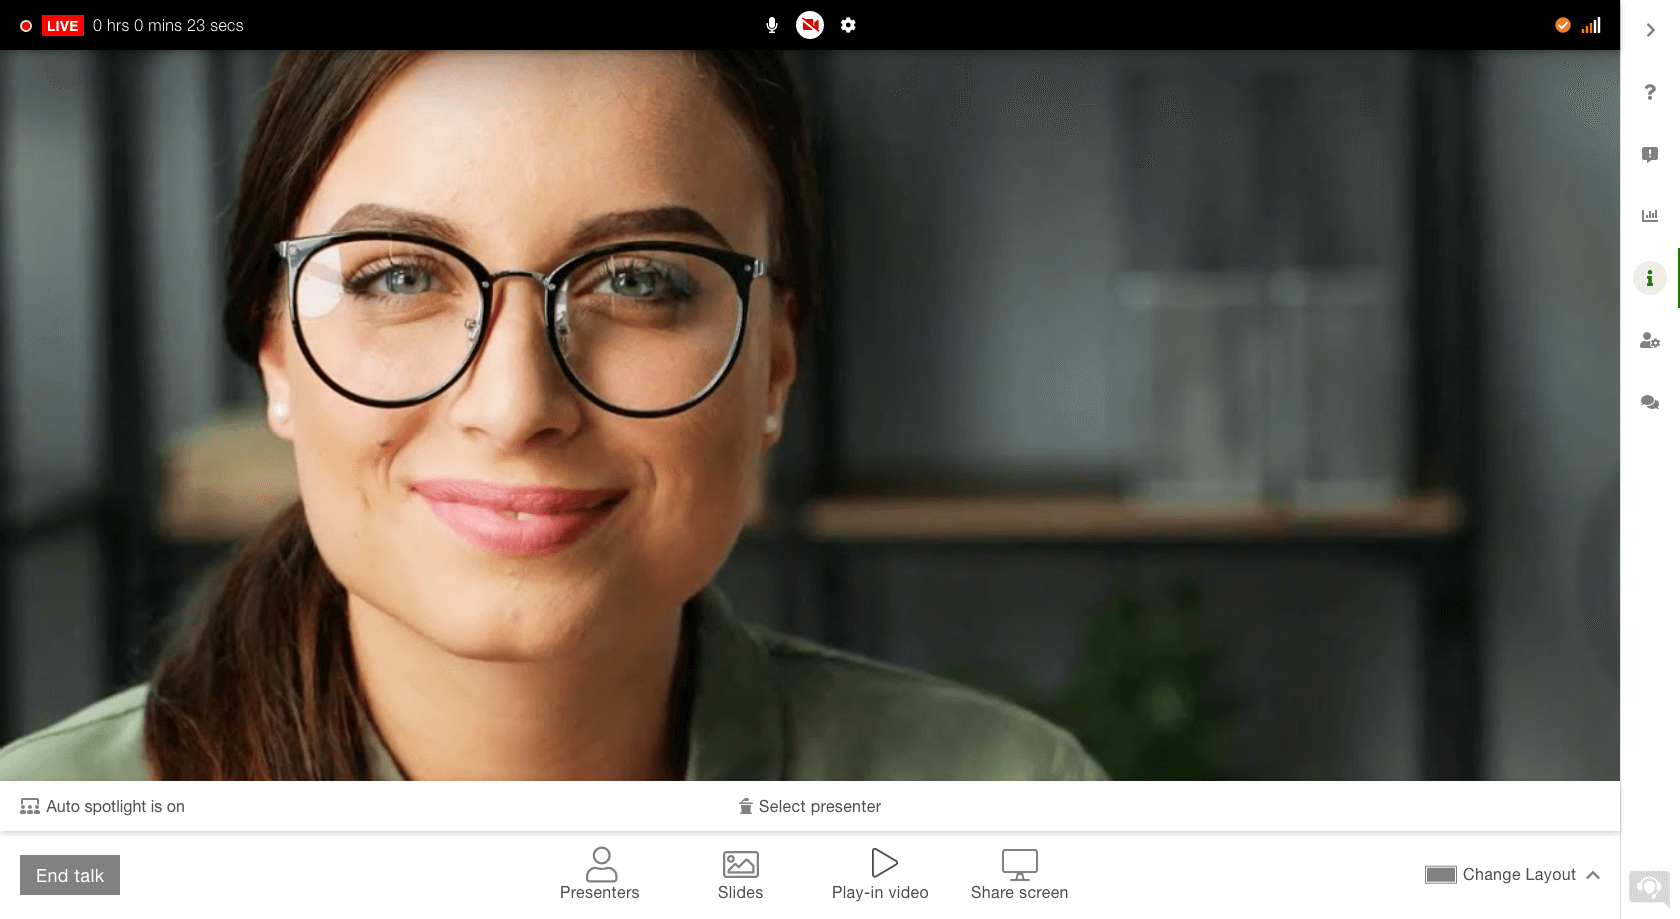Screen dimensions: 1680x919
Task: Expand the side panel with the chevron arrow
Action: click(1650, 30)
